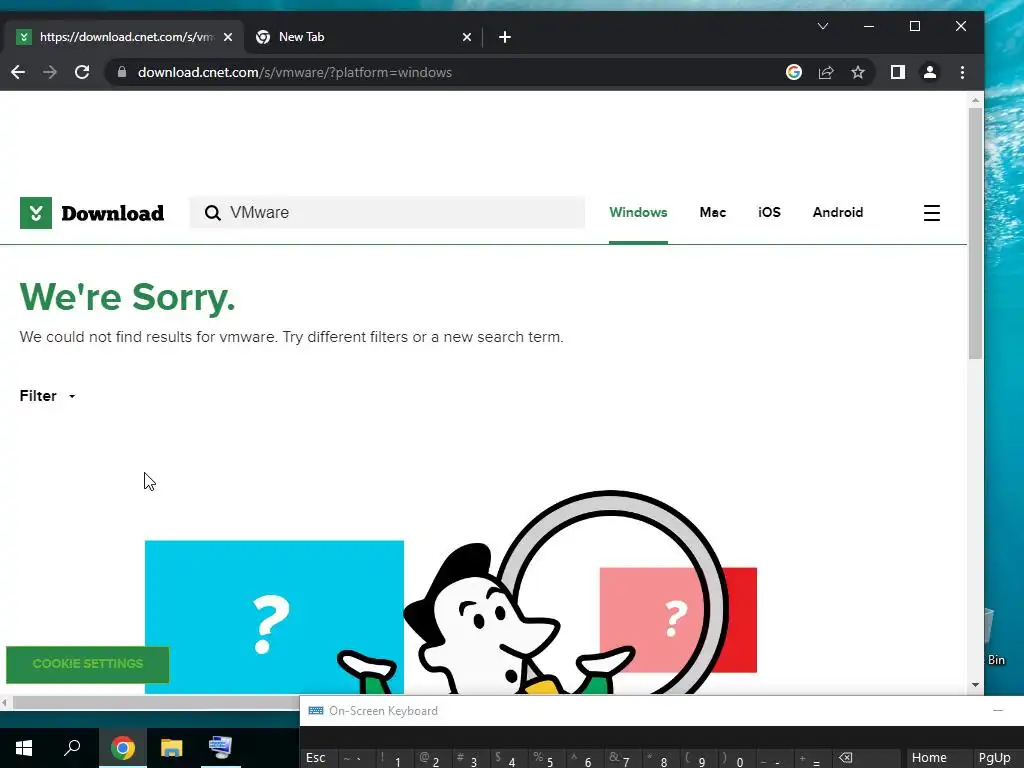Image resolution: width=1024 pixels, height=768 pixels.
Task: Click the search magnifier icon
Action: [212, 213]
